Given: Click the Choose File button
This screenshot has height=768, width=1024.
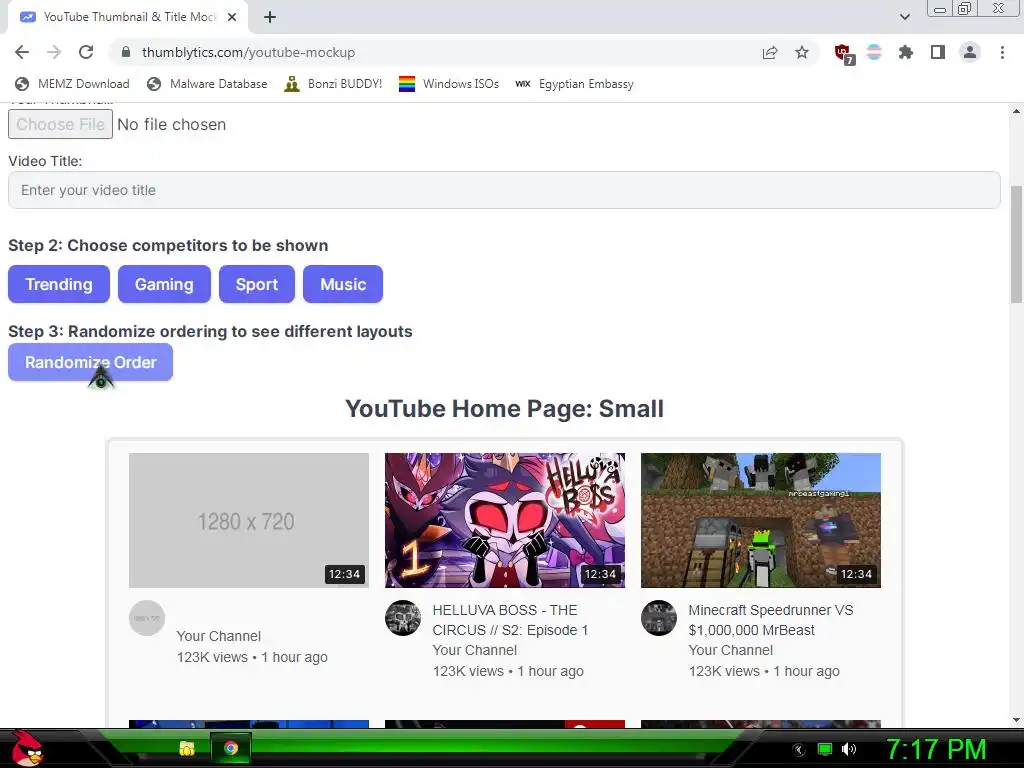Looking at the screenshot, I should (60, 124).
